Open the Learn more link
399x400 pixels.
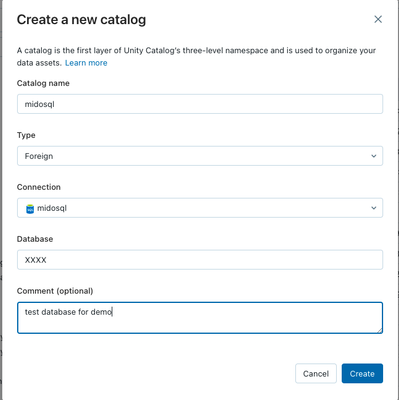click(x=86, y=63)
